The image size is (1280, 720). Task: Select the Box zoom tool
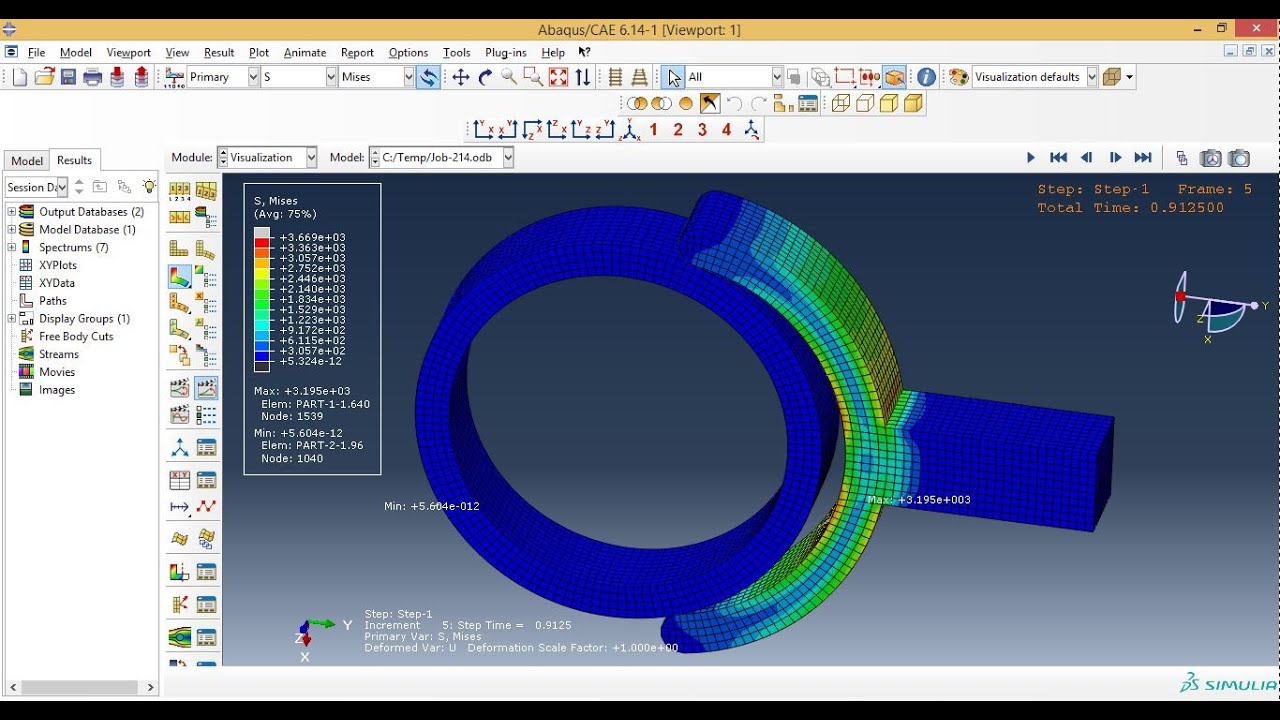click(x=533, y=77)
